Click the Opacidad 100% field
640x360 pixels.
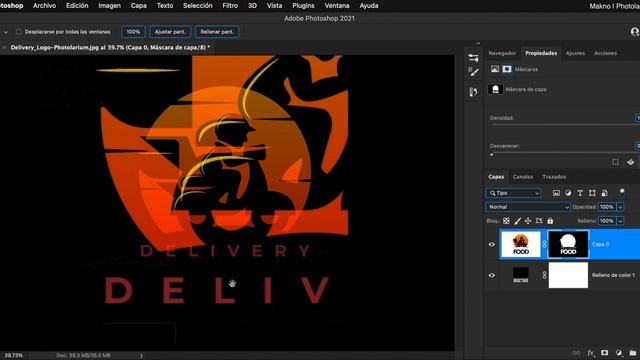click(607, 207)
